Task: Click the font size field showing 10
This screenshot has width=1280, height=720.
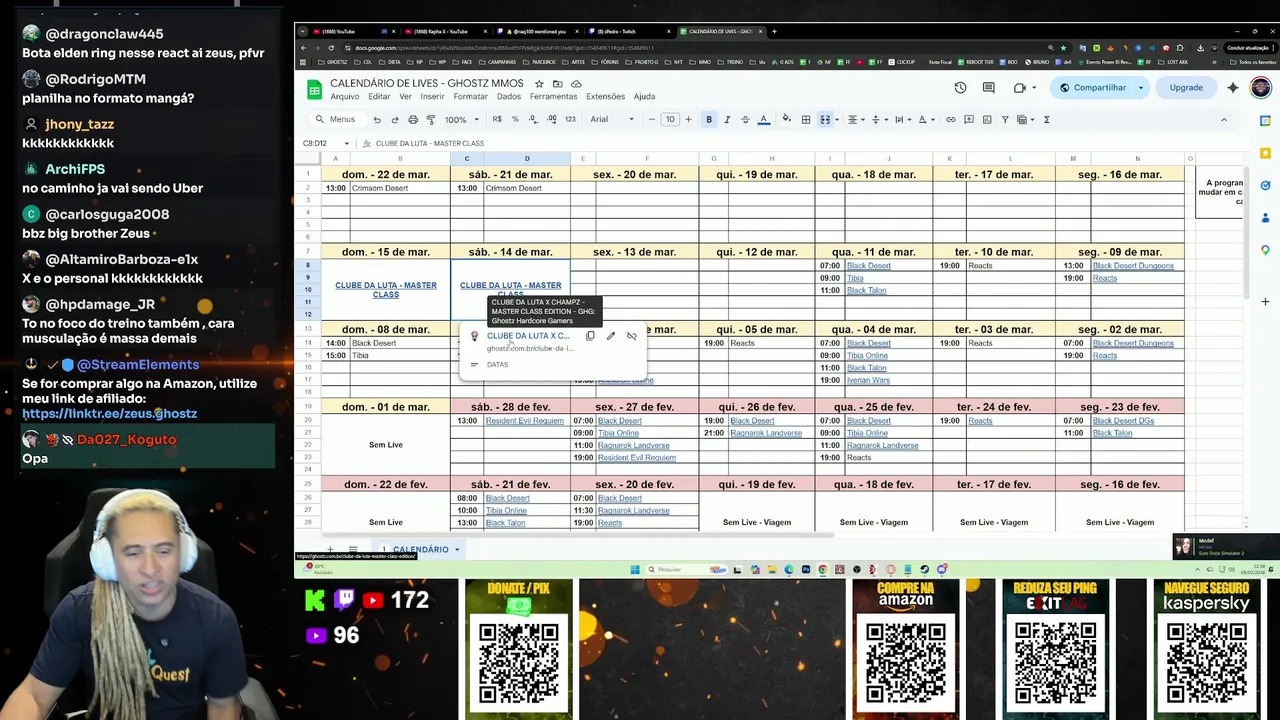Action: click(x=670, y=119)
